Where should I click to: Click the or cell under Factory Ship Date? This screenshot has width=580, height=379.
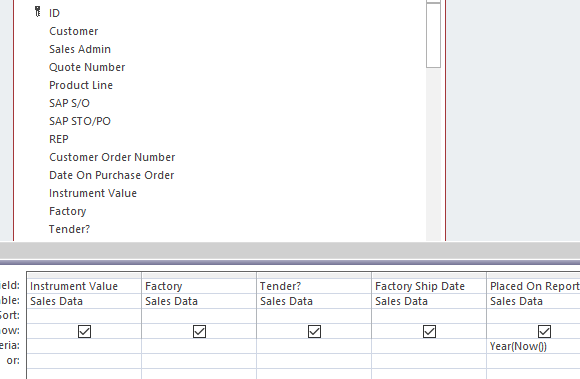(429, 361)
